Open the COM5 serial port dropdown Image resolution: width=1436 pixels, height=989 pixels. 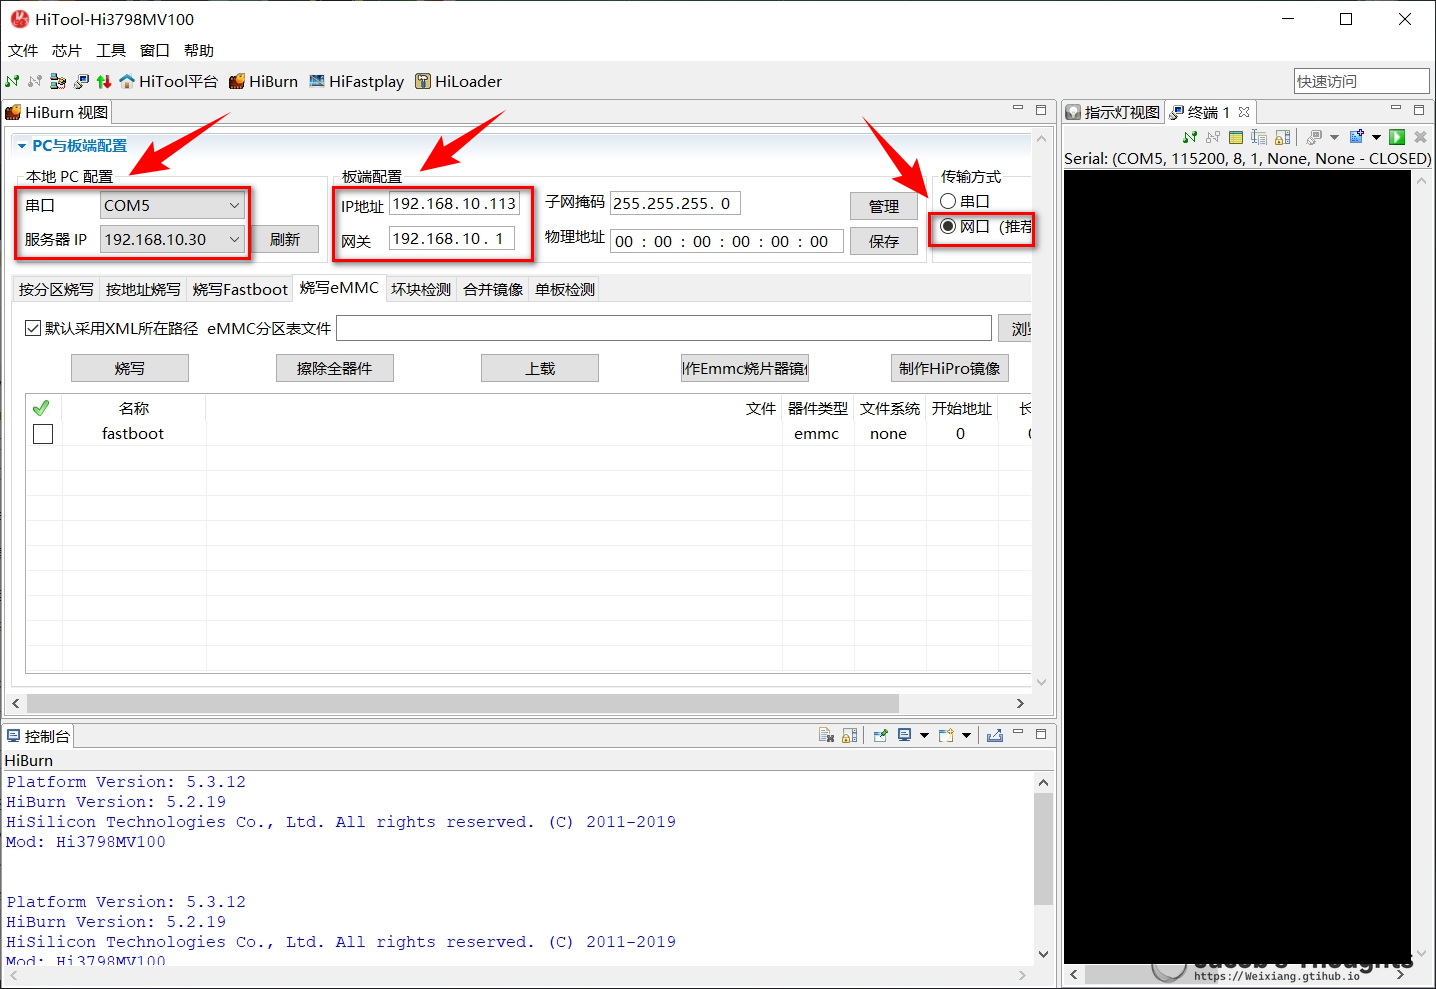(x=234, y=206)
